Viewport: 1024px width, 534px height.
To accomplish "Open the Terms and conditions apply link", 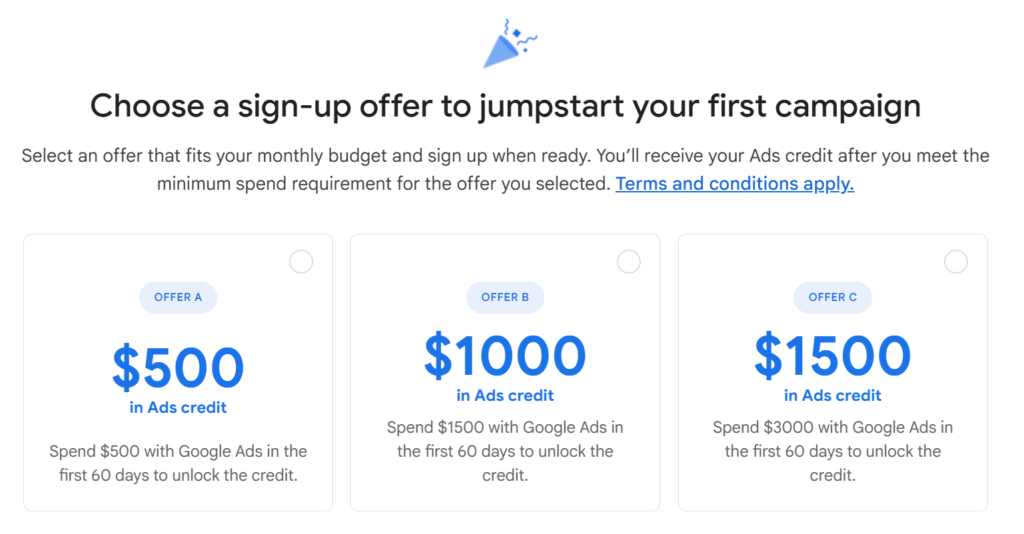I will 734,184.
